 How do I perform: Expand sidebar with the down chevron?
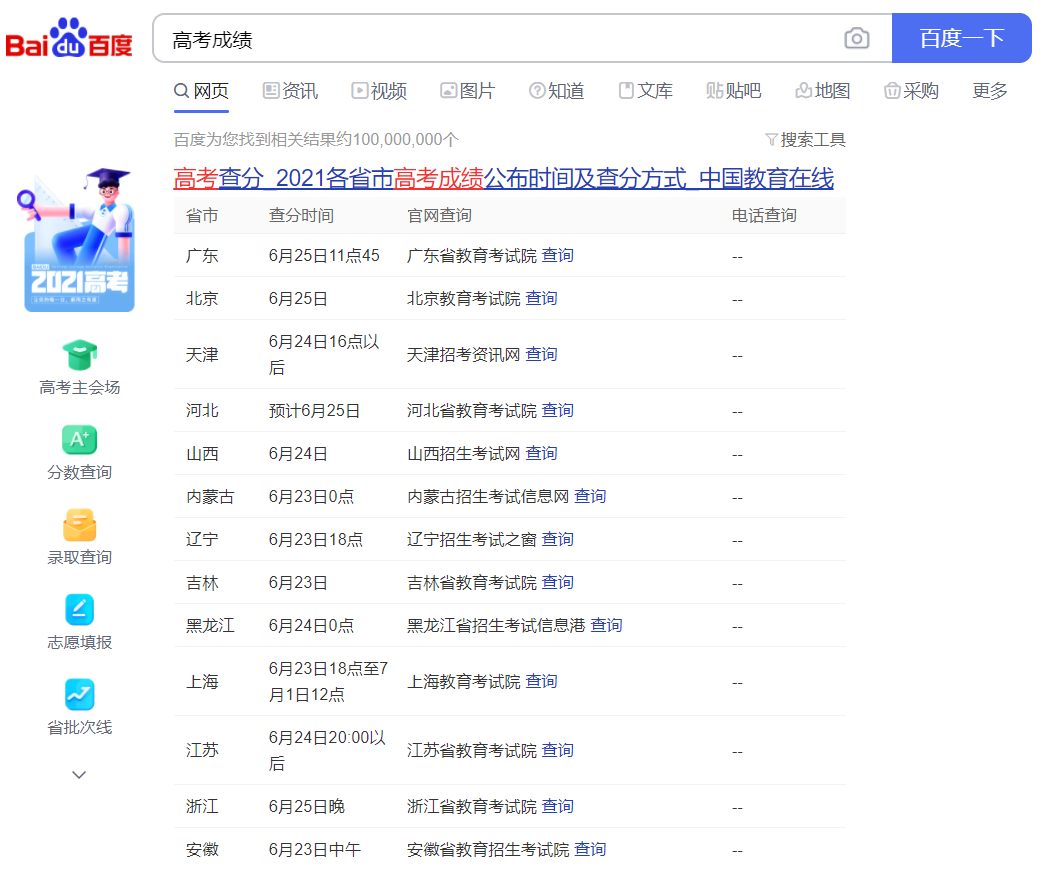(79, 774)
